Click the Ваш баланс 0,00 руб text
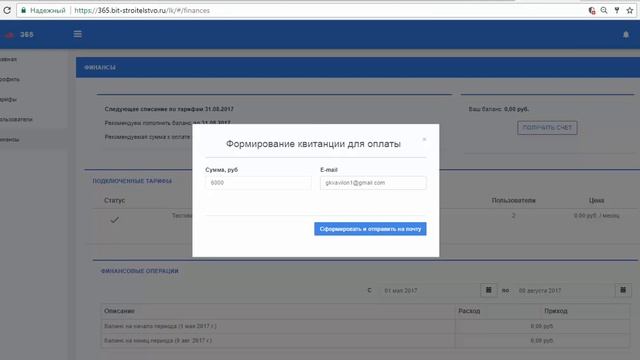The width and height of the screenshot is (640, 360). tap(499, 109)
